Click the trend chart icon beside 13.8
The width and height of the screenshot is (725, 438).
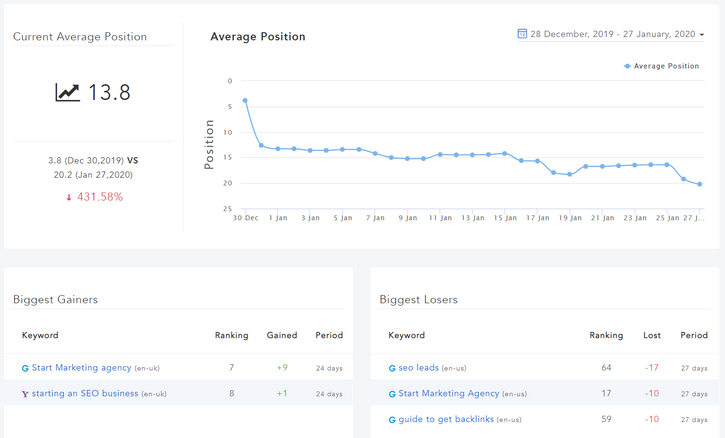(x=68, y=92)
